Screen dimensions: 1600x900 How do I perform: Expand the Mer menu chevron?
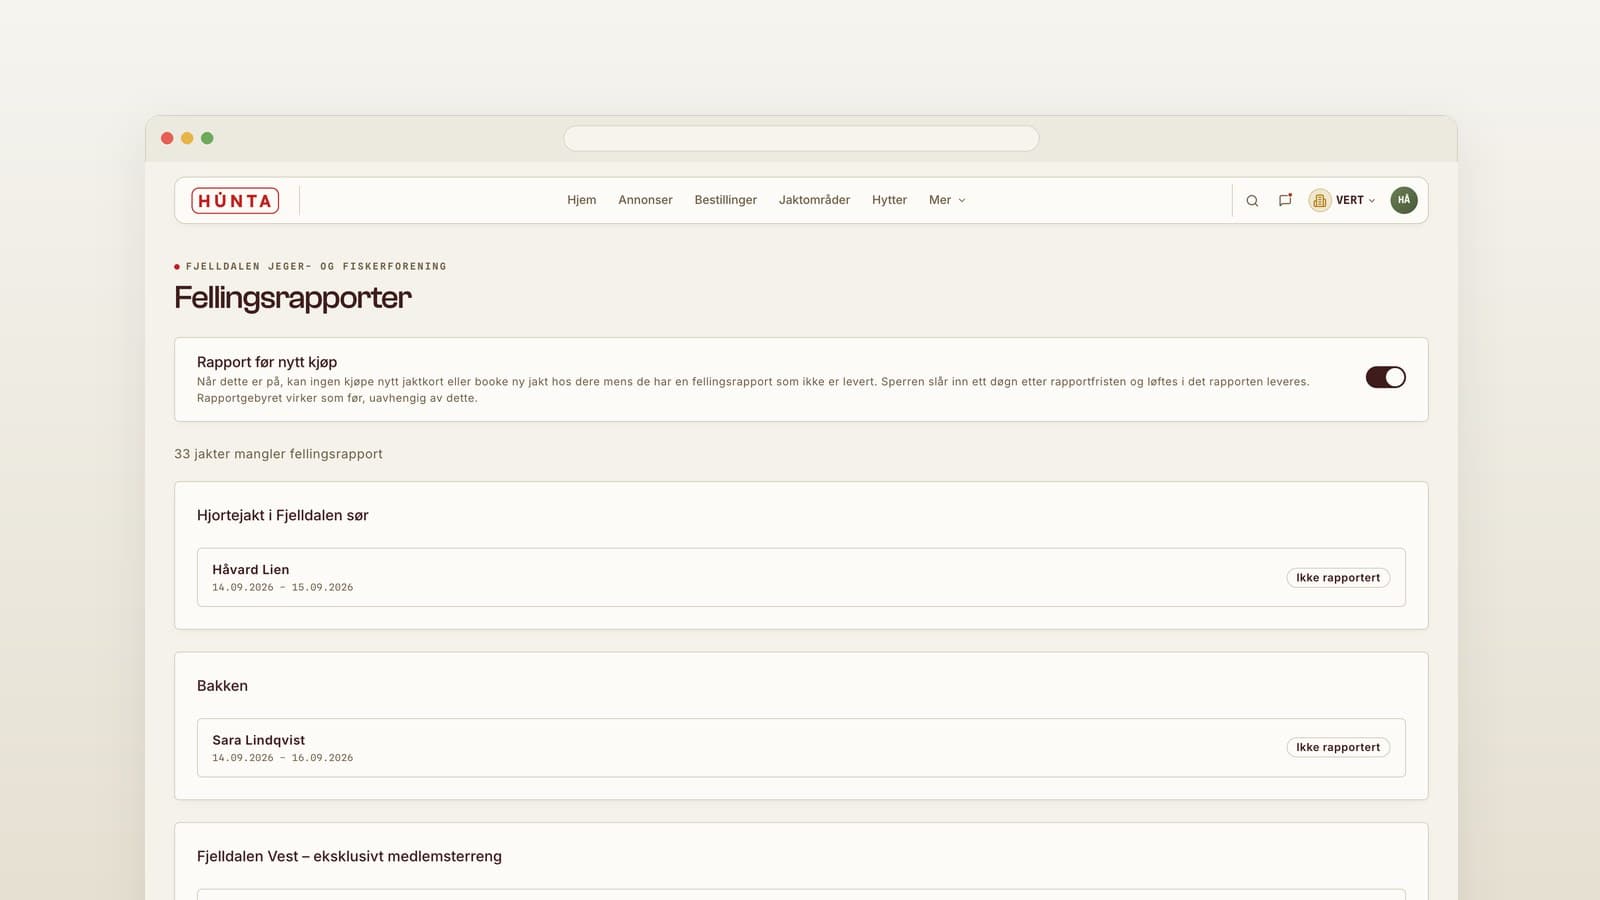point(962,201)
